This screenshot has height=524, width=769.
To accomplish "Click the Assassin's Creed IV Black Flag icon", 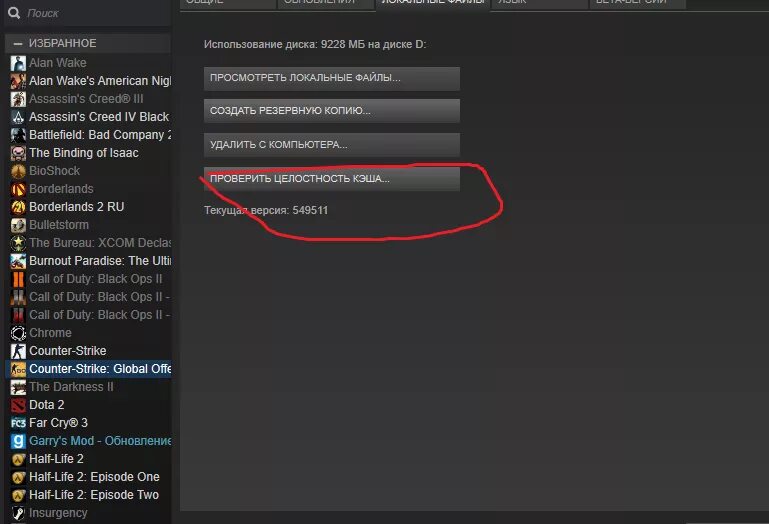I will click(x=18, y=117).
